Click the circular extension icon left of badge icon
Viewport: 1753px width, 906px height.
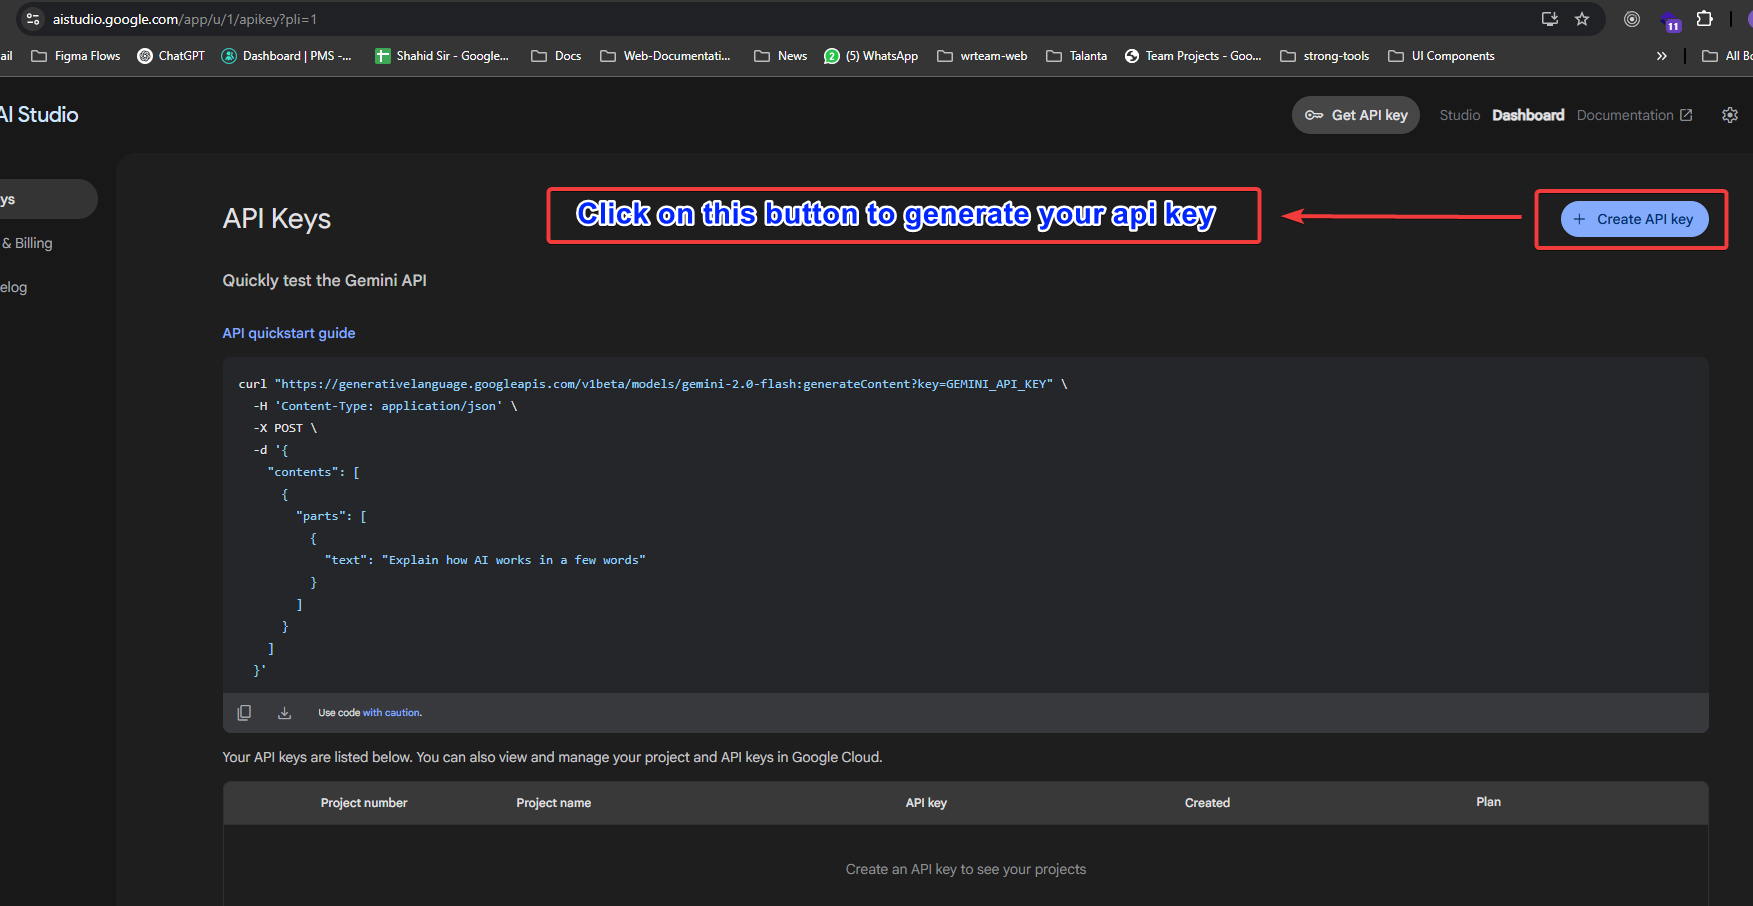pos(1632,19)
